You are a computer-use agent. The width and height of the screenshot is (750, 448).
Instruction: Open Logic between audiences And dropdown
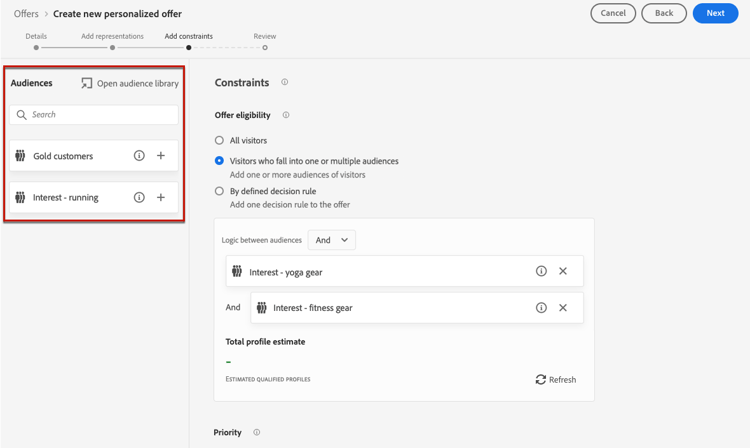[331, 240]
